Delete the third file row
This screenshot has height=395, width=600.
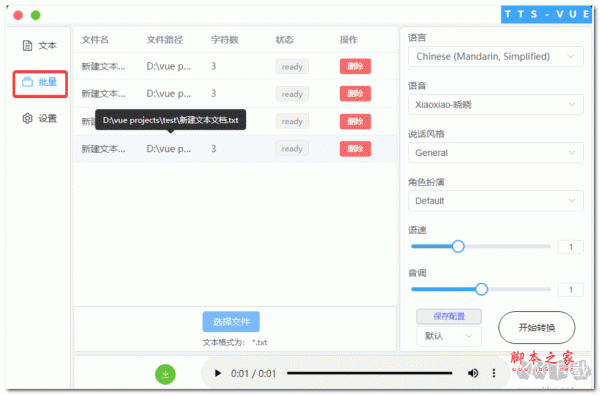point(355,121)
